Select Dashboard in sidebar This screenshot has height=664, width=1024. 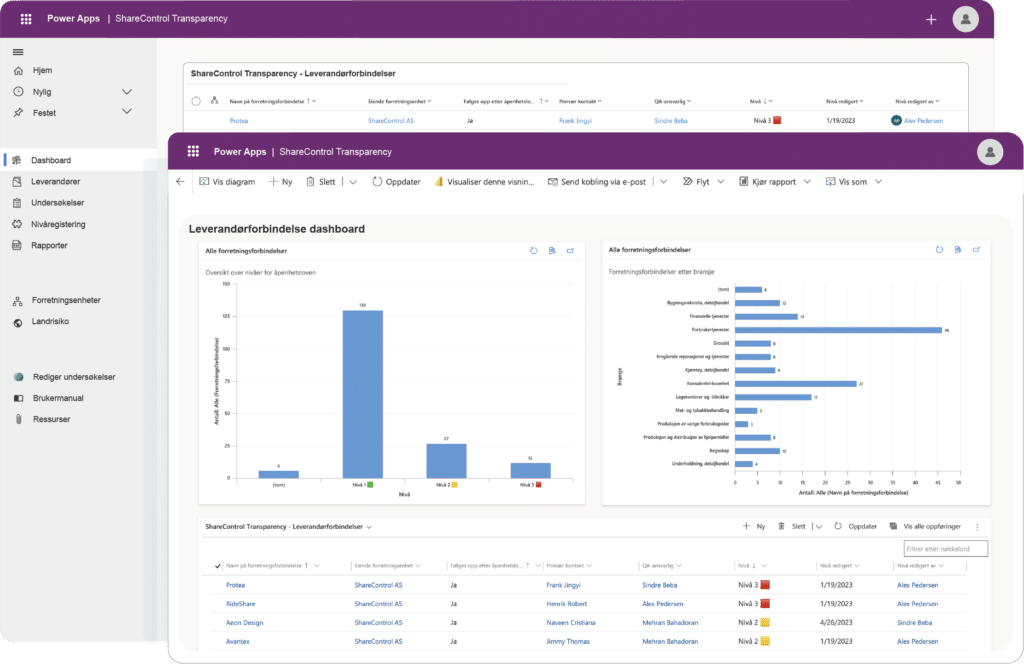point(51,161)
